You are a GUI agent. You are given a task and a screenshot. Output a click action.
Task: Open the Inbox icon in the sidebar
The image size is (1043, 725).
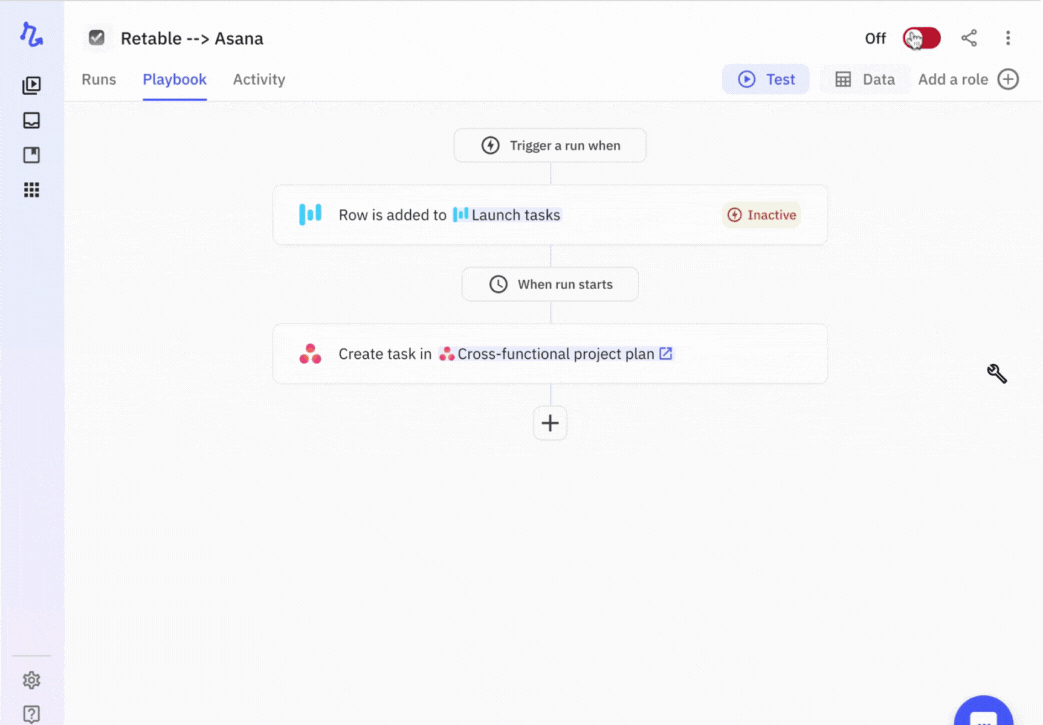[31, 120]
